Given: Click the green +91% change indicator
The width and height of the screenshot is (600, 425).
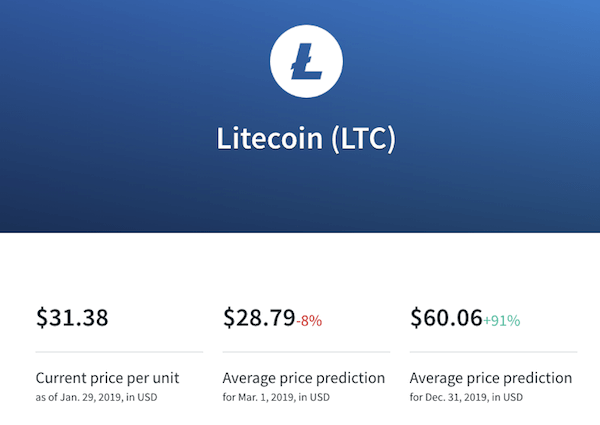Looking at the screenshot, I should [x=502, y=321].
